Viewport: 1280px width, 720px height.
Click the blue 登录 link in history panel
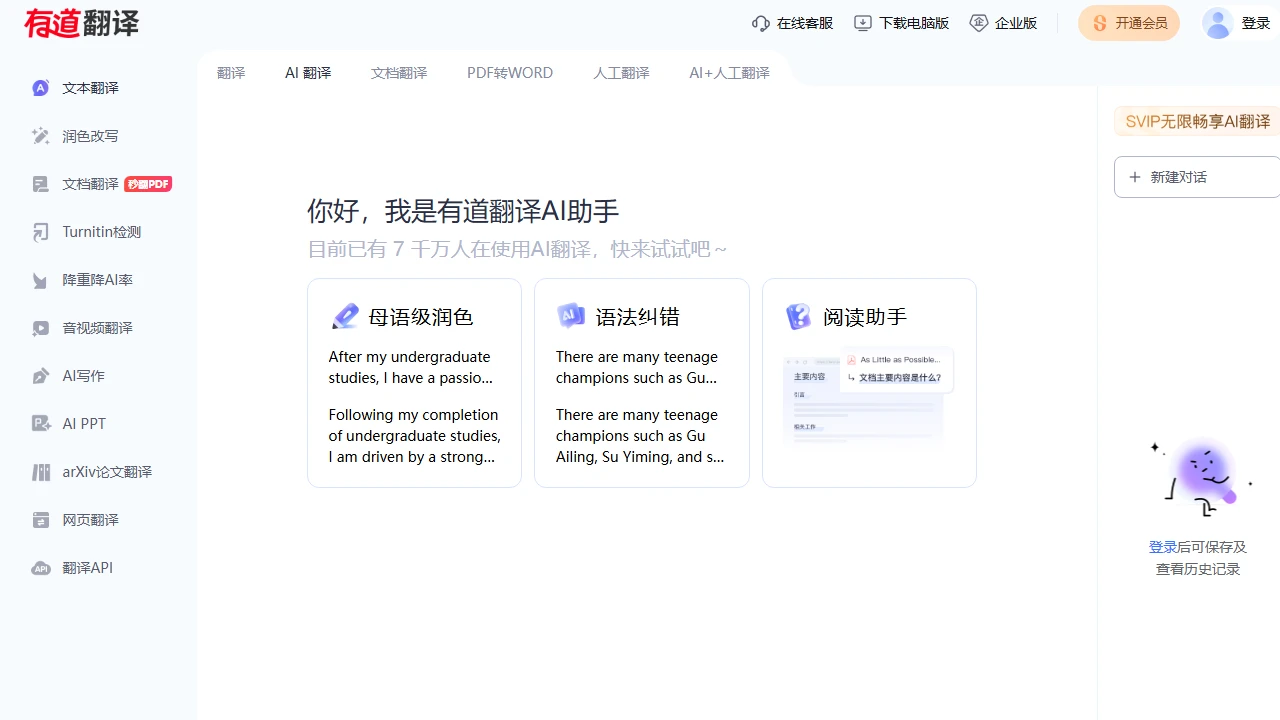tap(1162, 547)
